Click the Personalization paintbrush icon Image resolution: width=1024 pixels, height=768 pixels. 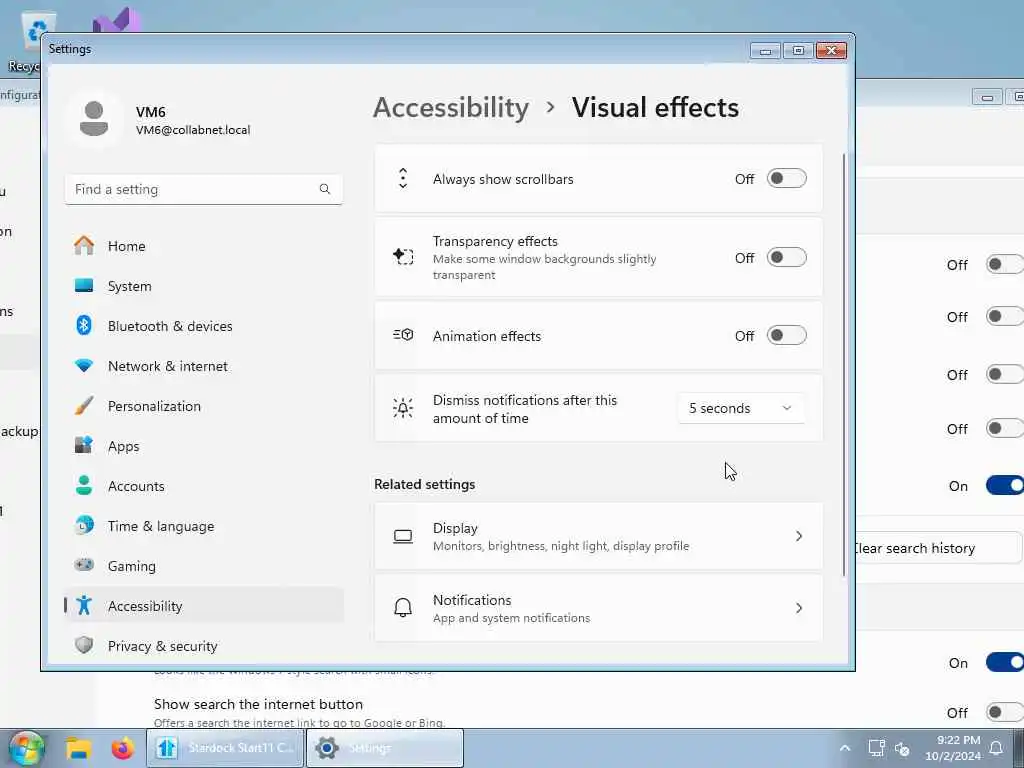pyautogui.click(x=84, y=406)
